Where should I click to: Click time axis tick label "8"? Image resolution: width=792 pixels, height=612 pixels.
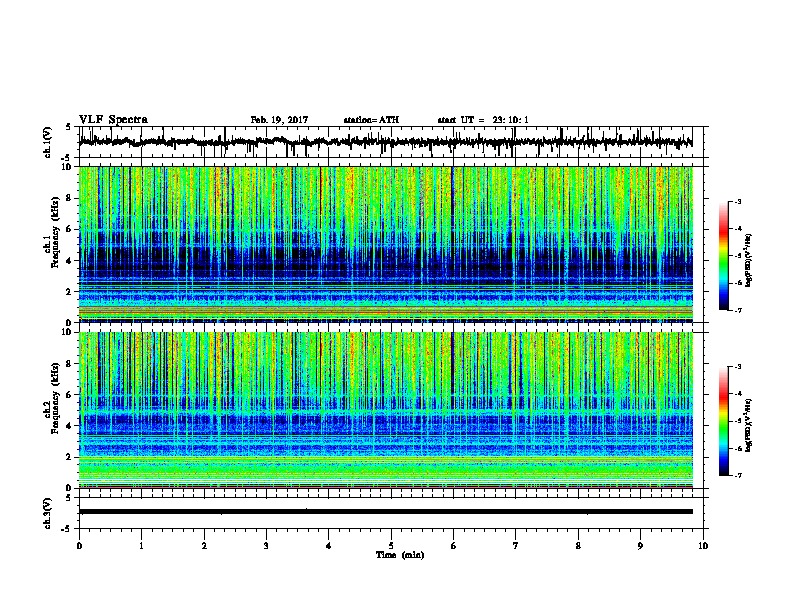point(578,546)
